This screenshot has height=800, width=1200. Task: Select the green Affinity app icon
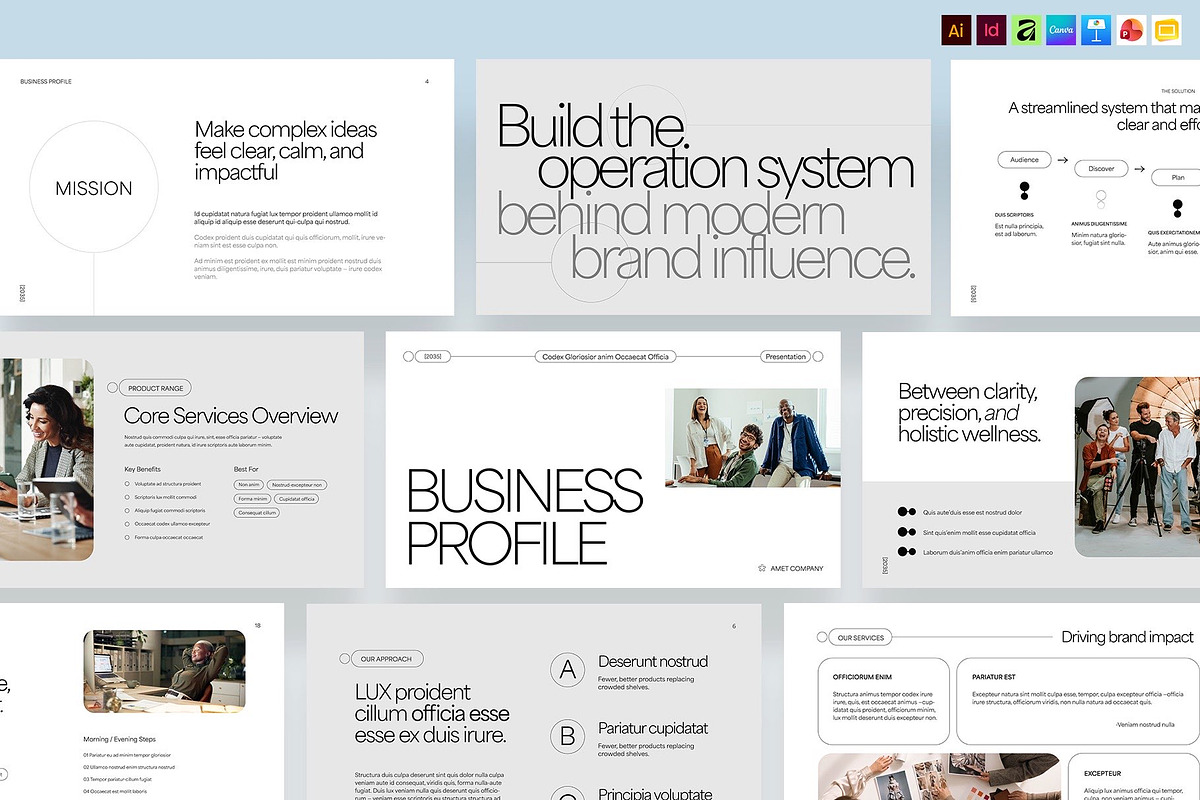[x=1027, y=30]
